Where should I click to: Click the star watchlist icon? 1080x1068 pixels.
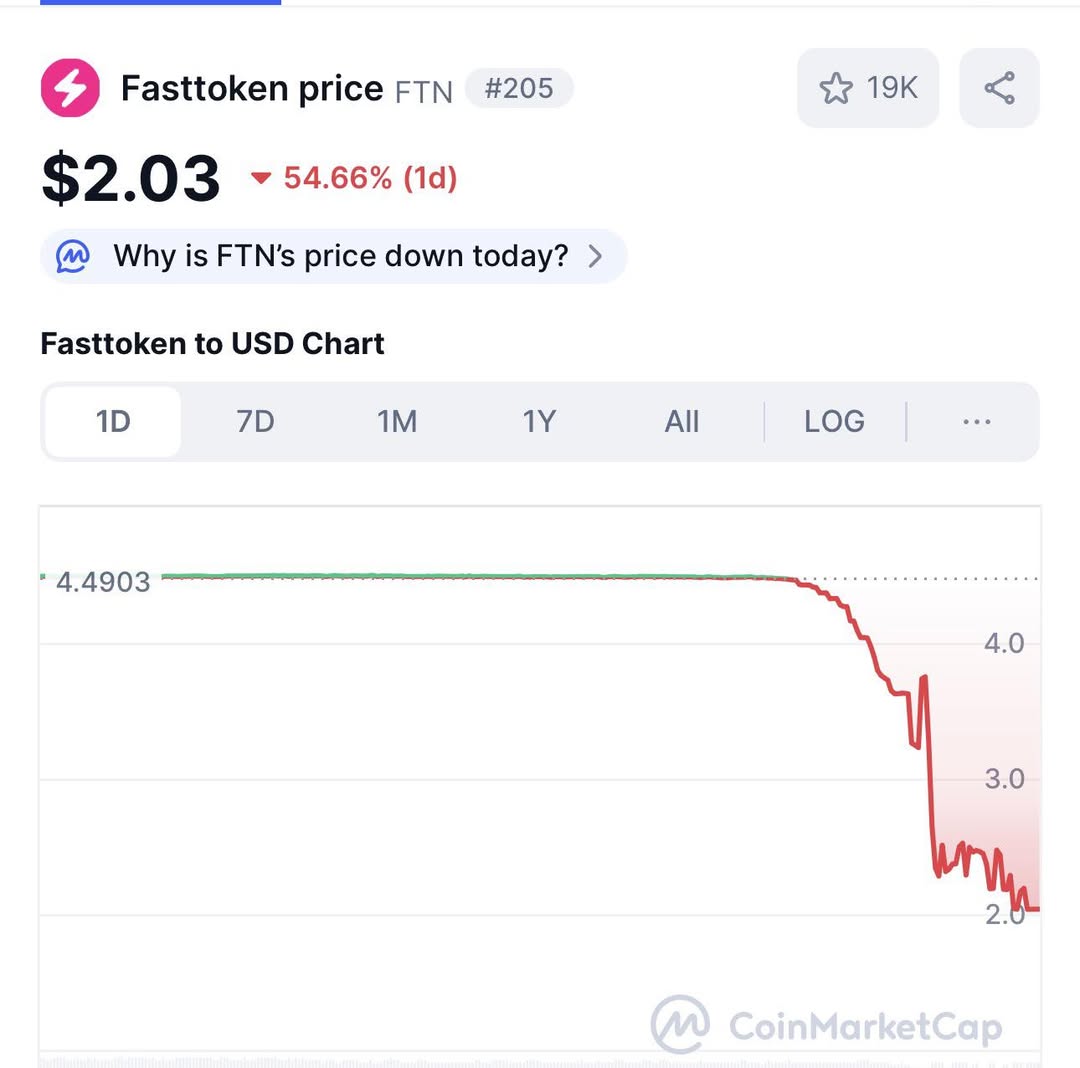(835, 88)
